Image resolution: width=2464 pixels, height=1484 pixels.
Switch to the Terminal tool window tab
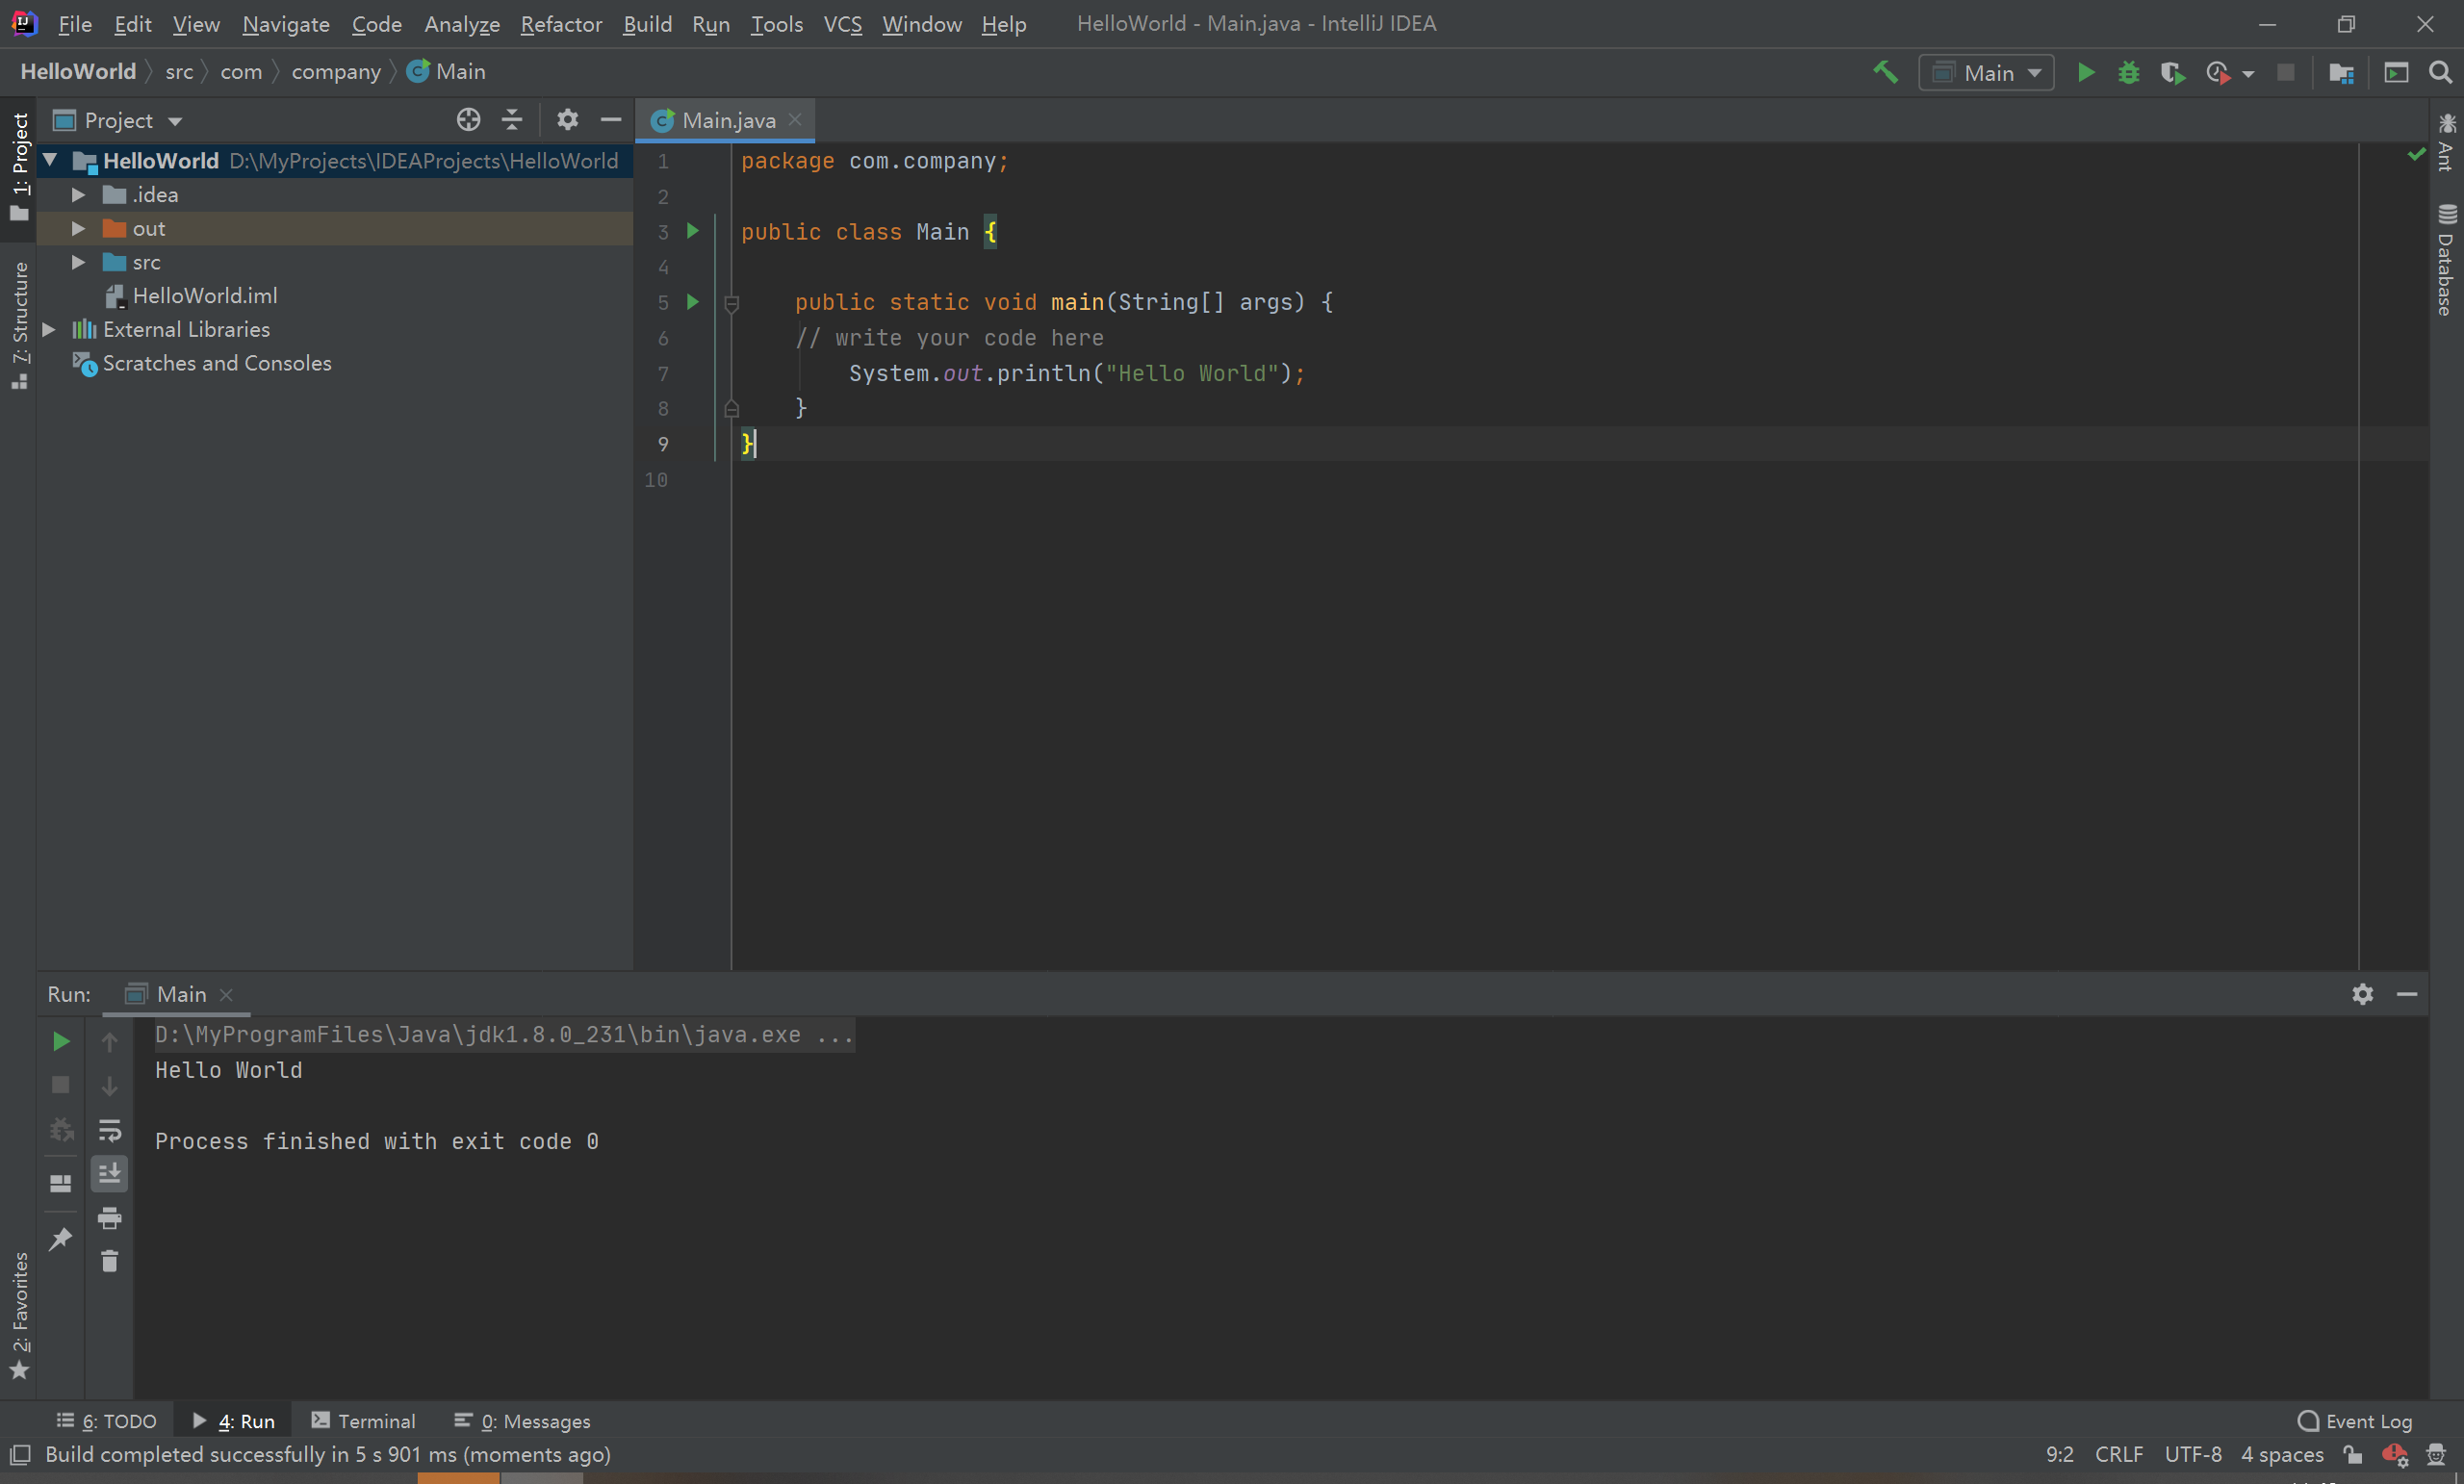[364, 1420]
